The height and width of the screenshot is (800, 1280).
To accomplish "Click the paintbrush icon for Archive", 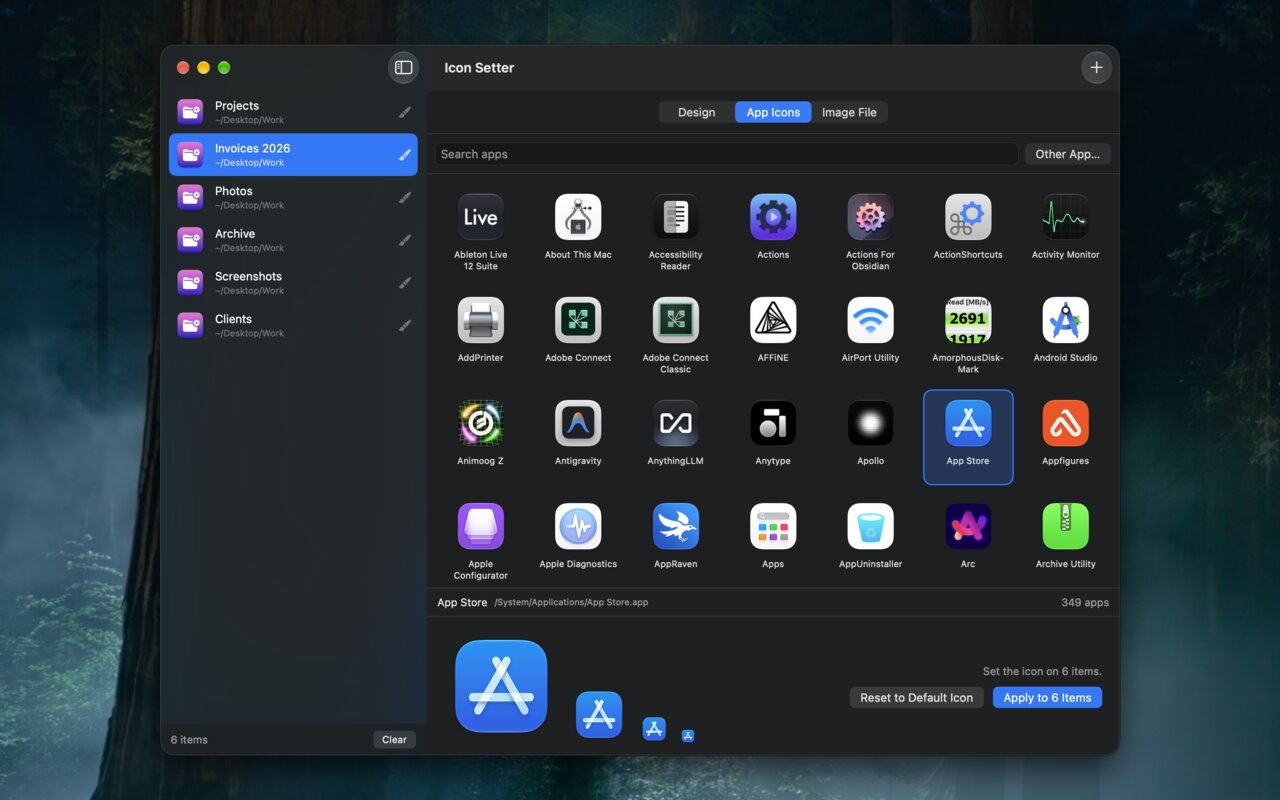I will coord(405,240).
